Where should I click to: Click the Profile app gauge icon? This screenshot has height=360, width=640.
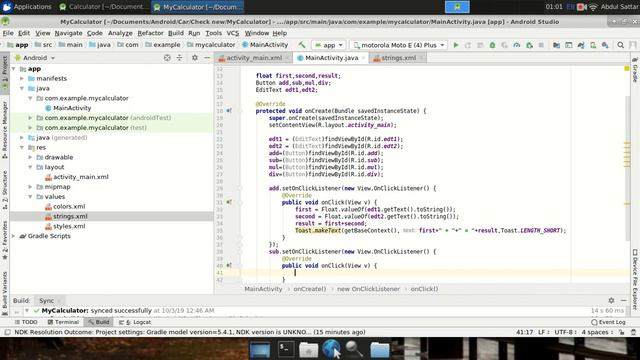coord(517,45)
